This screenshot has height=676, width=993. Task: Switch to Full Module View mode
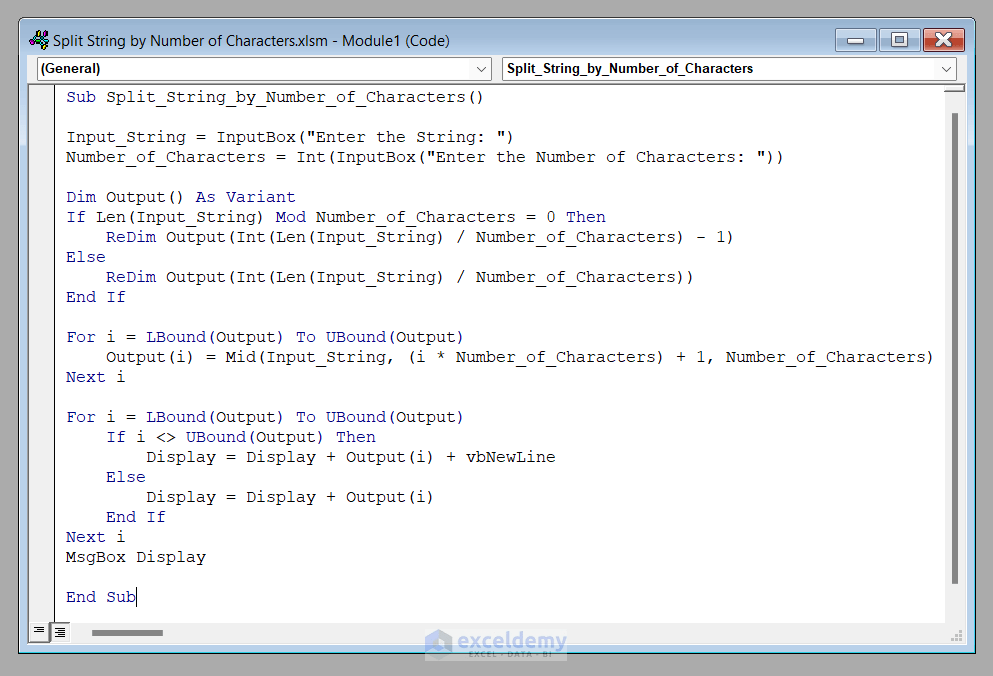[58, 632]
